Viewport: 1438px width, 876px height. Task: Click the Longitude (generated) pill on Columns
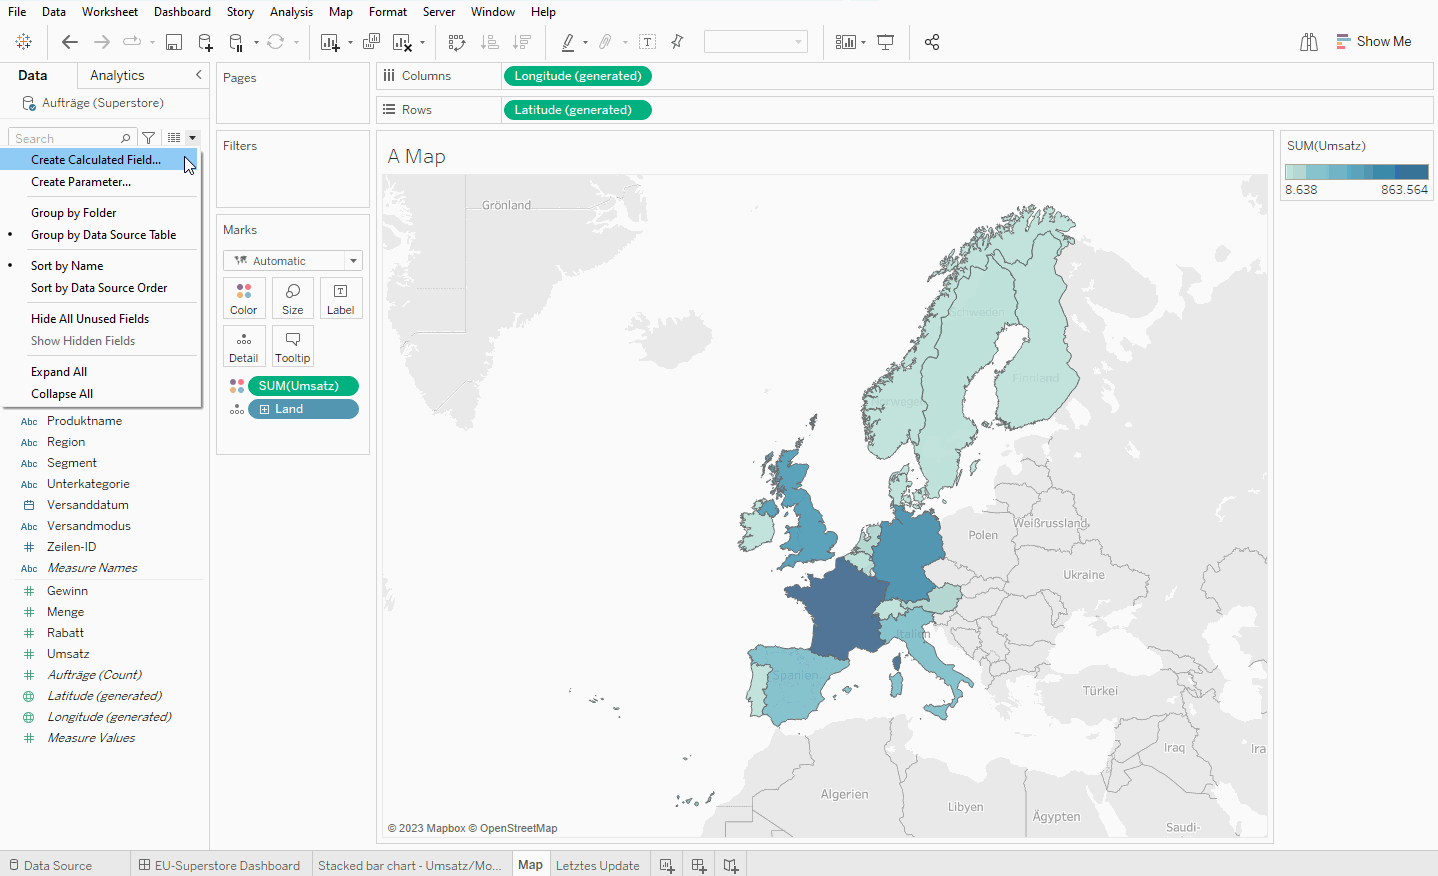578,76
